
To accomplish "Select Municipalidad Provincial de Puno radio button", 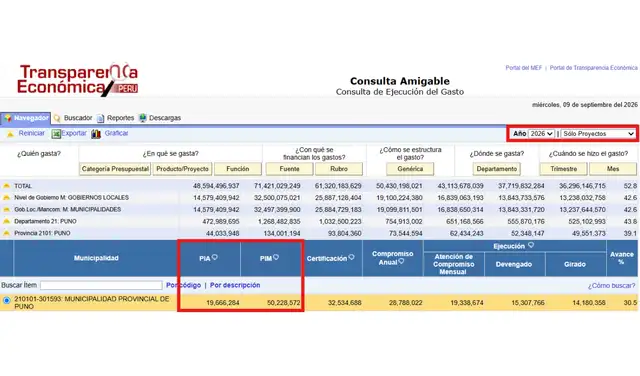I will coord(7,300).
